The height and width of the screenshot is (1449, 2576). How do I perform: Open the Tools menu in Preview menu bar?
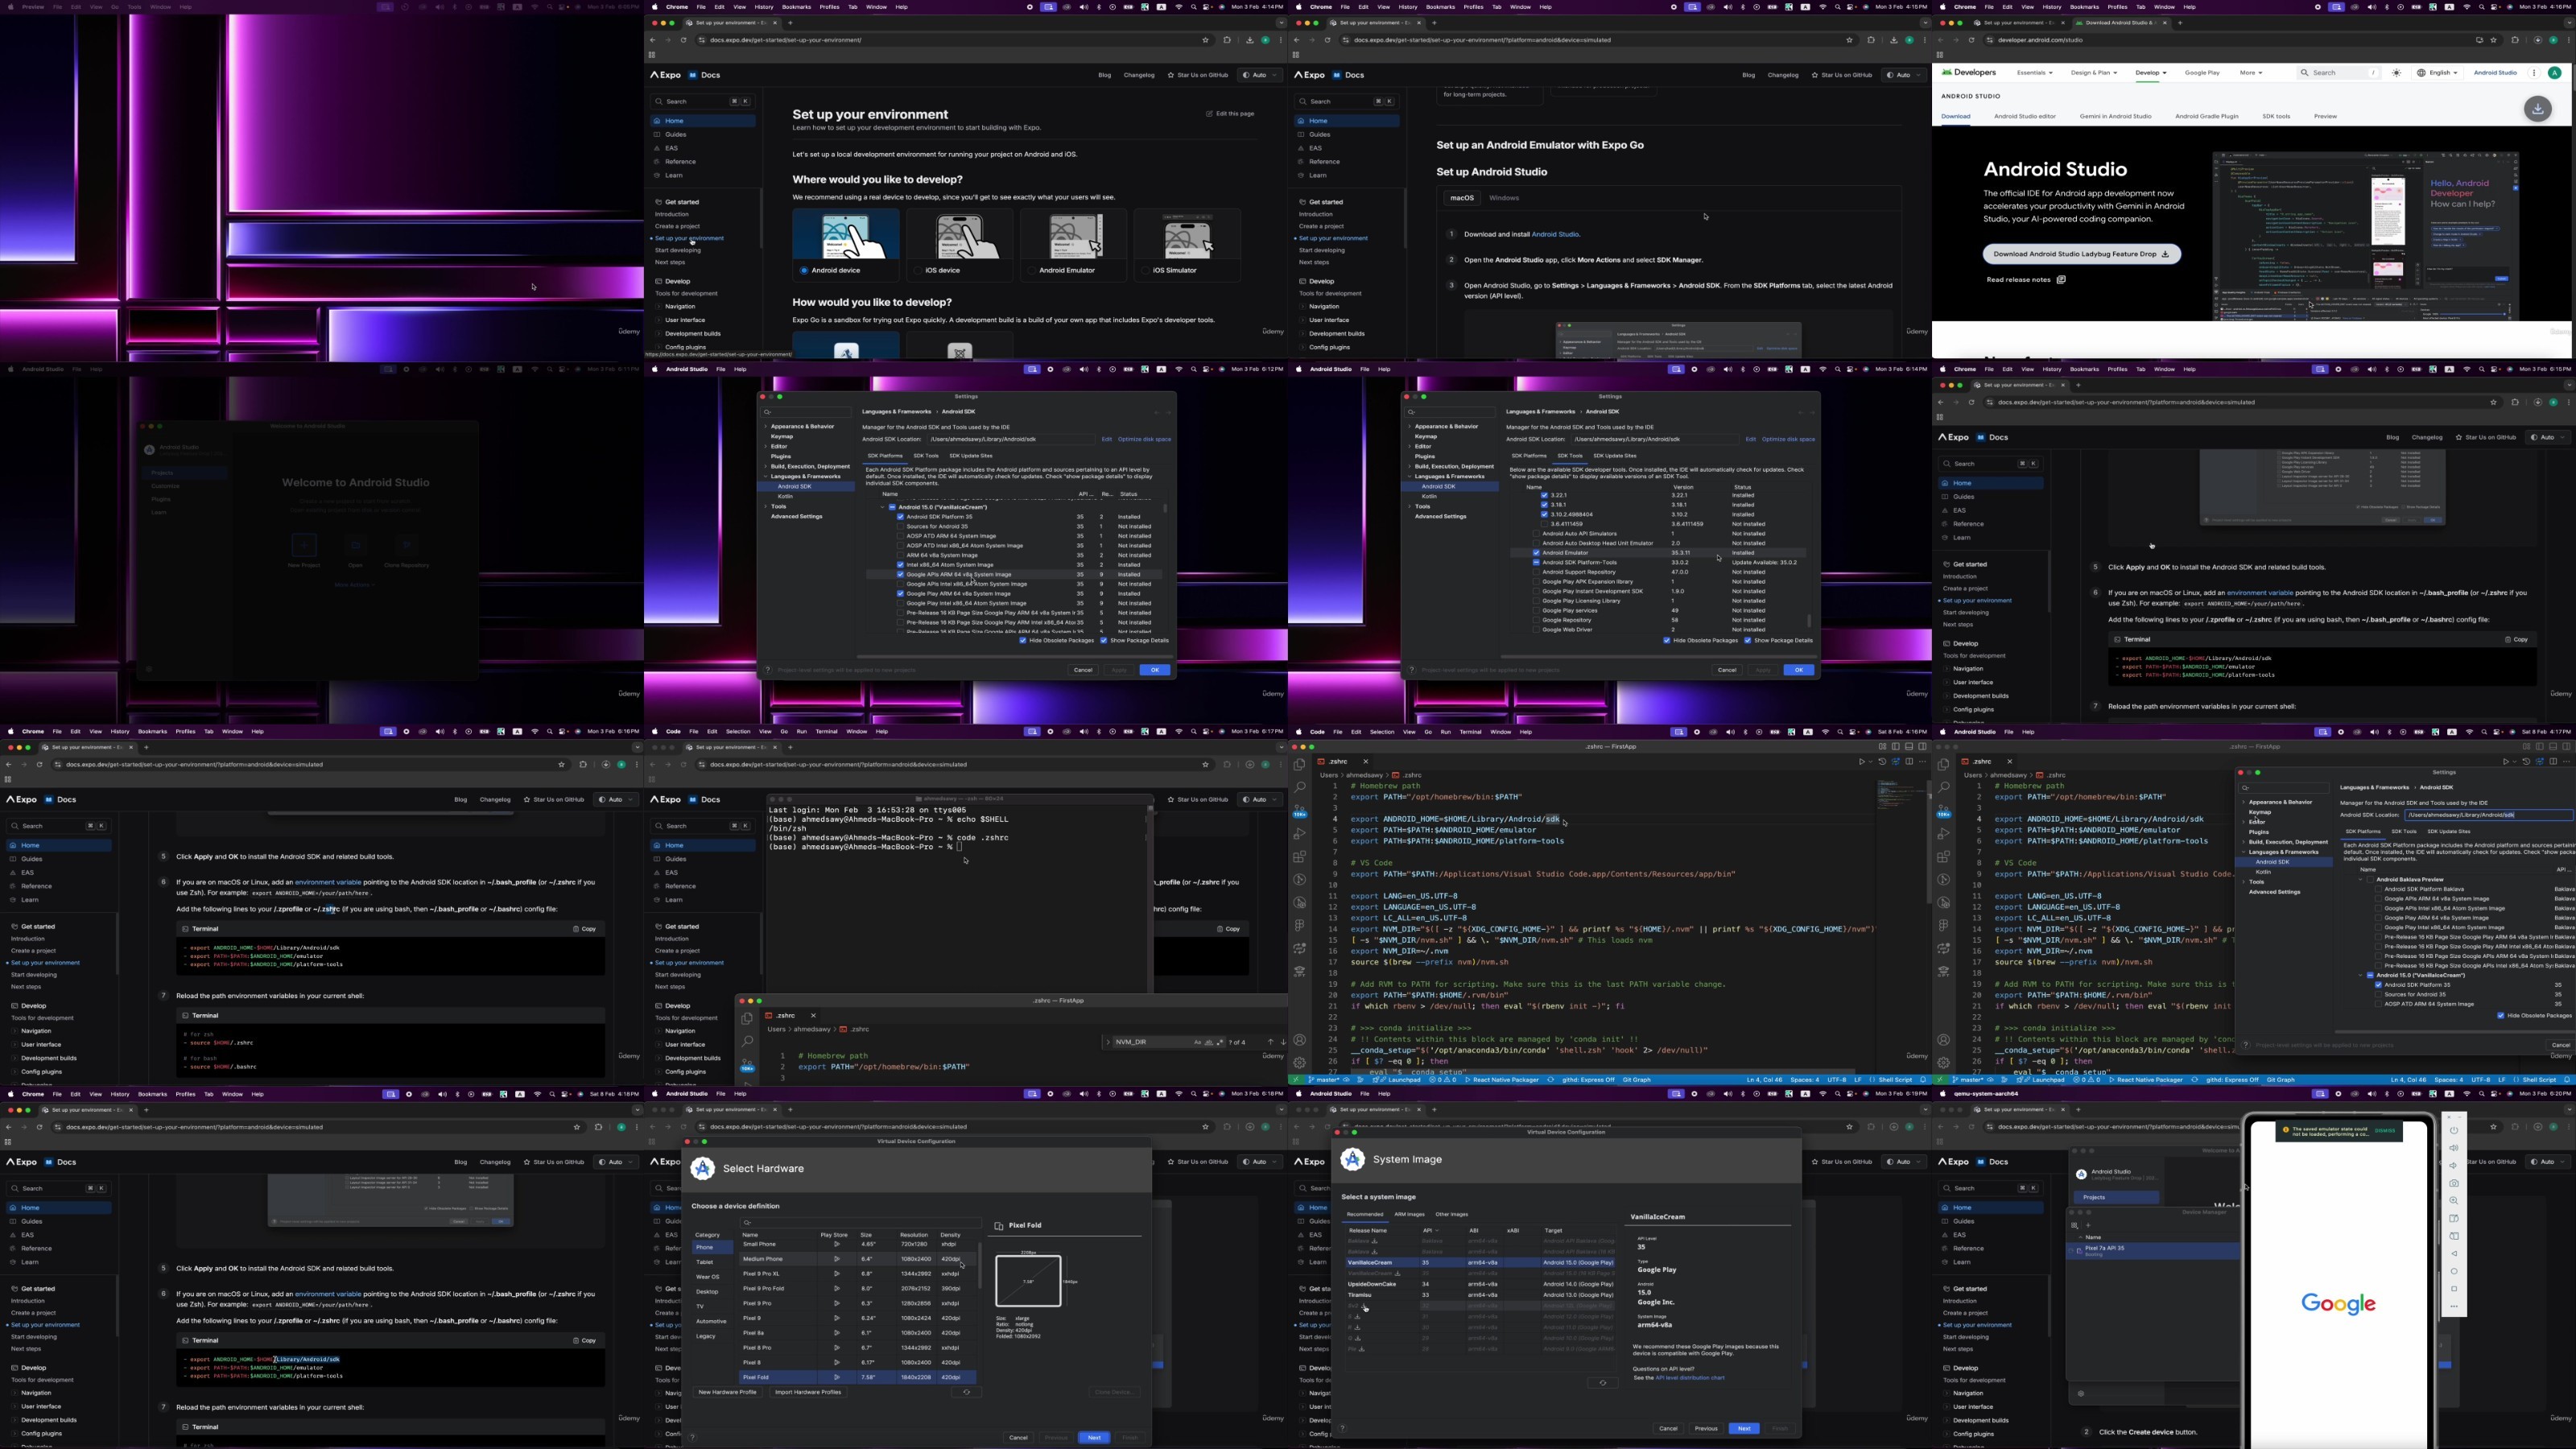coord(134,7)
